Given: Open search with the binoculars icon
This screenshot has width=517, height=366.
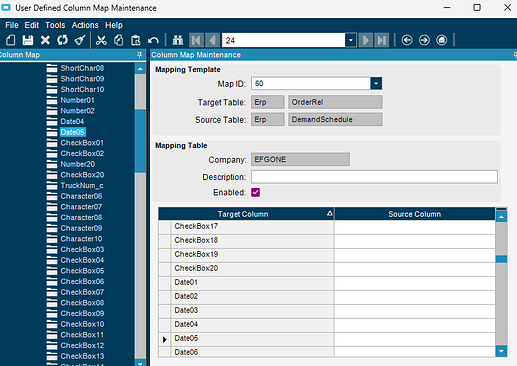Looking at the screenshot, I should point(178,40).
